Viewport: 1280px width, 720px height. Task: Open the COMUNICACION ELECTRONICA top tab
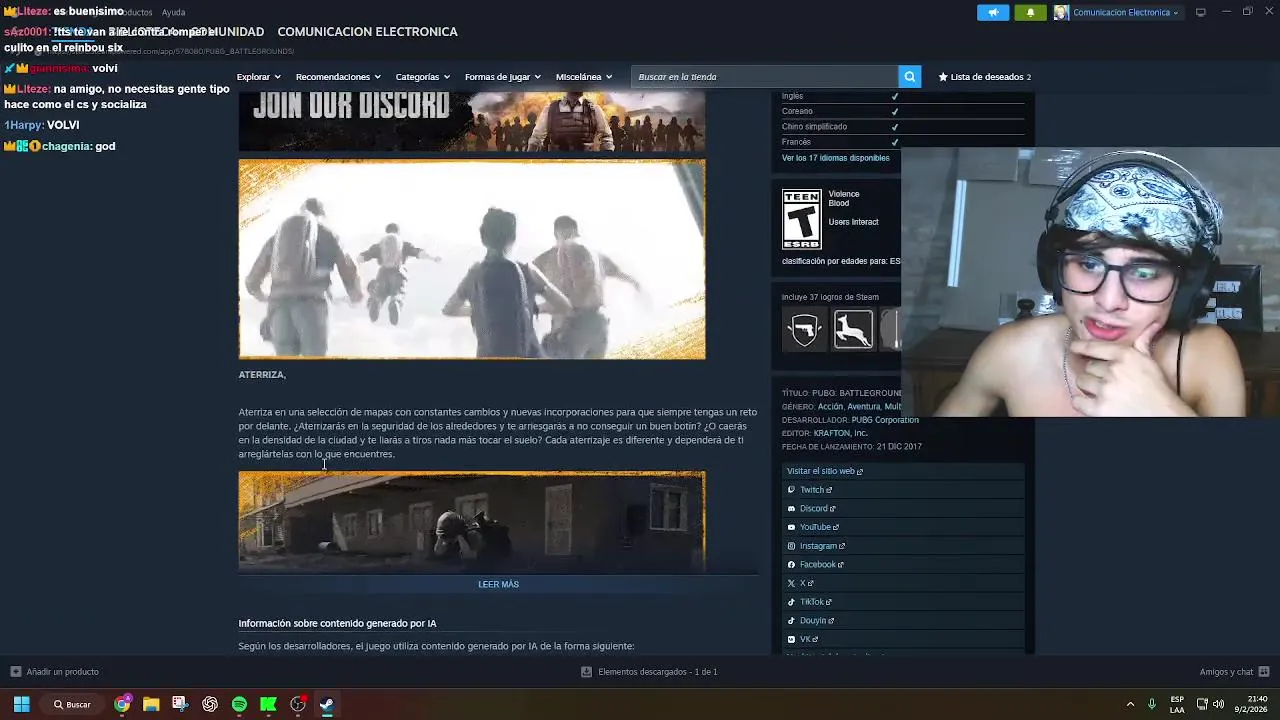(367, 32)
